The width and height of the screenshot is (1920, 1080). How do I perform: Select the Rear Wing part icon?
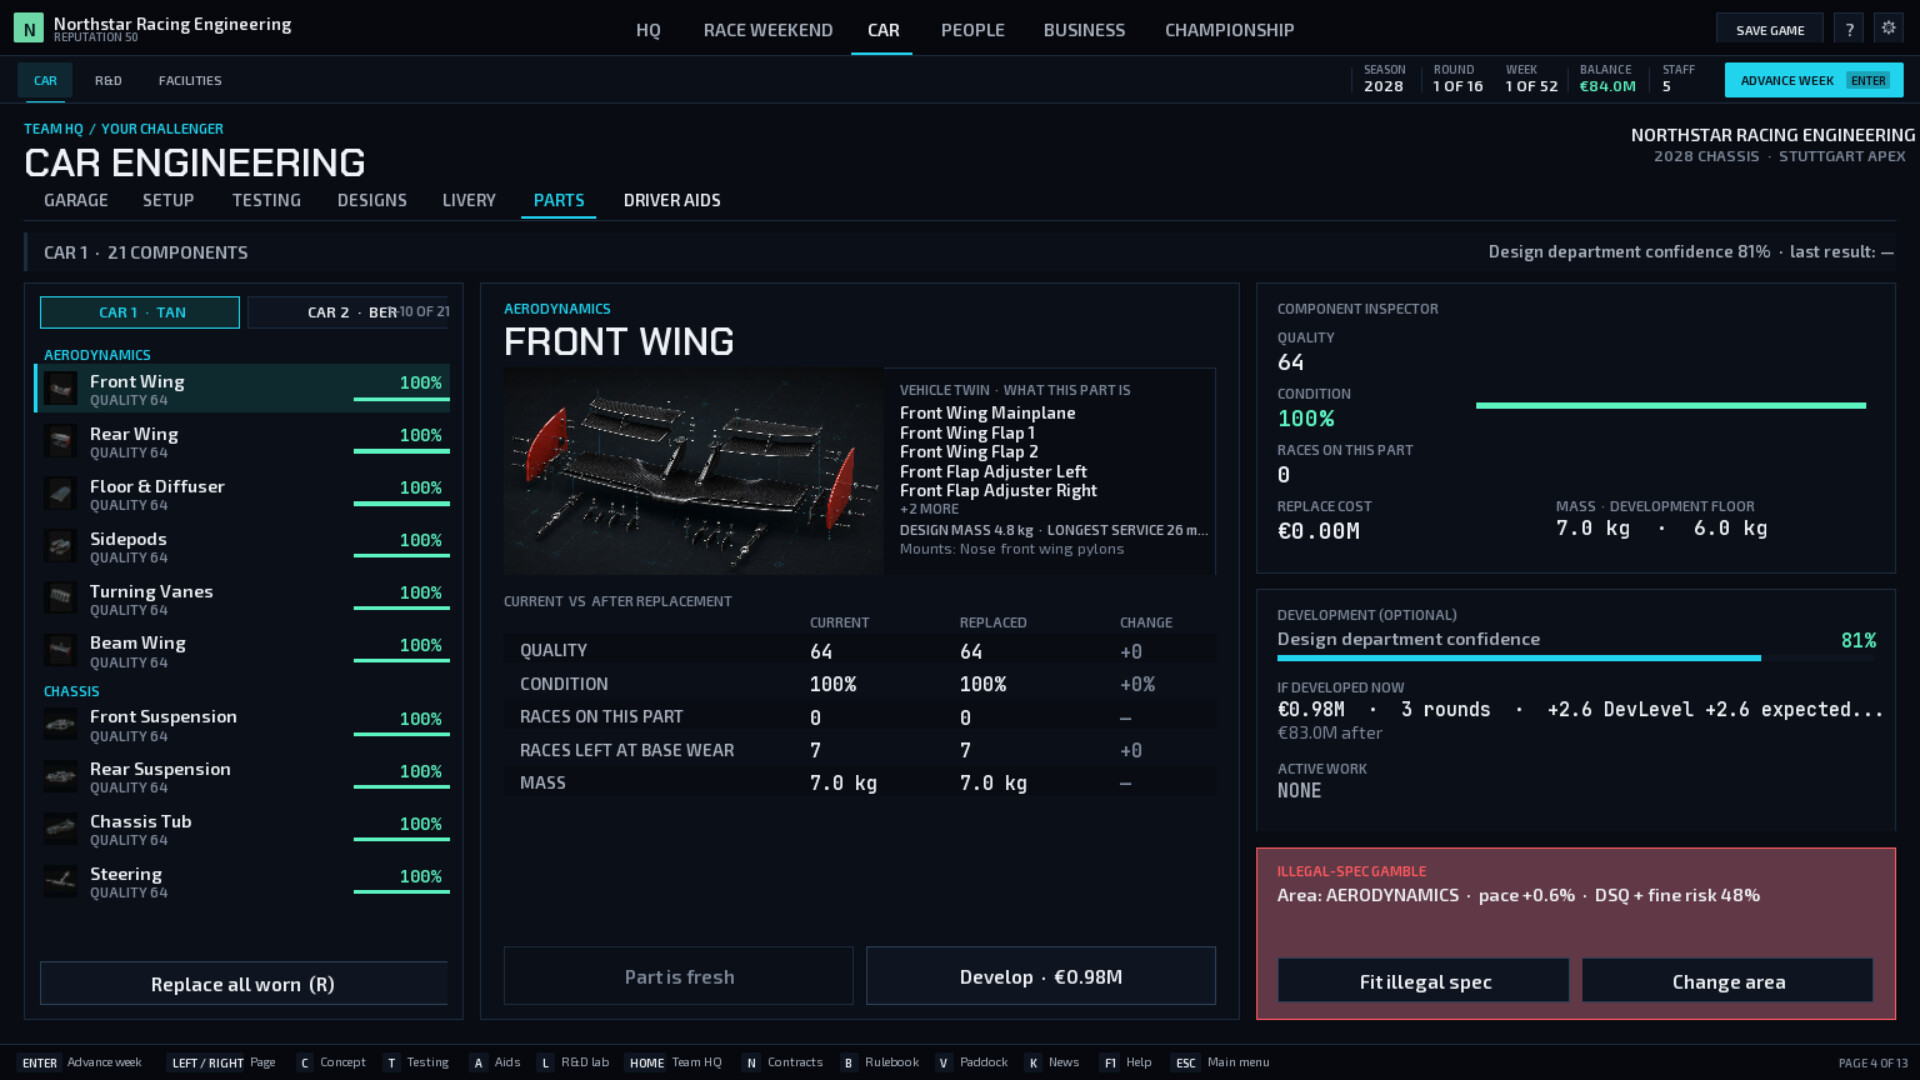click(x=61, y=441)
